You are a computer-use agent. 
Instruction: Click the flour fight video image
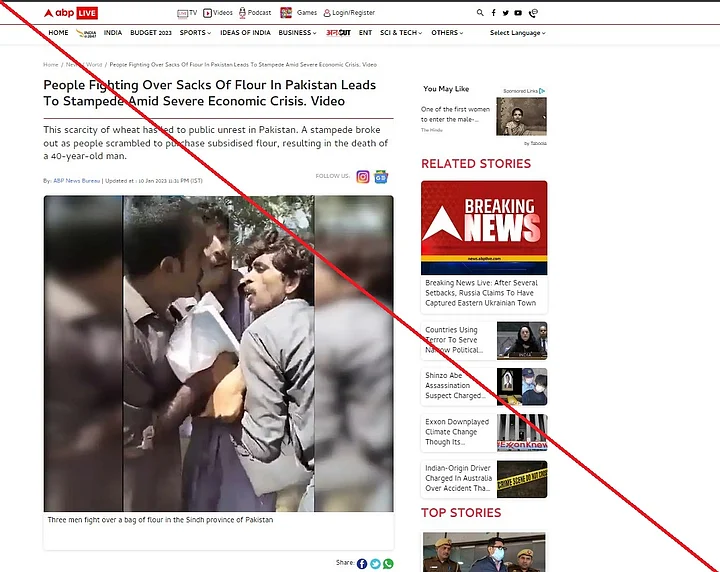218,353
